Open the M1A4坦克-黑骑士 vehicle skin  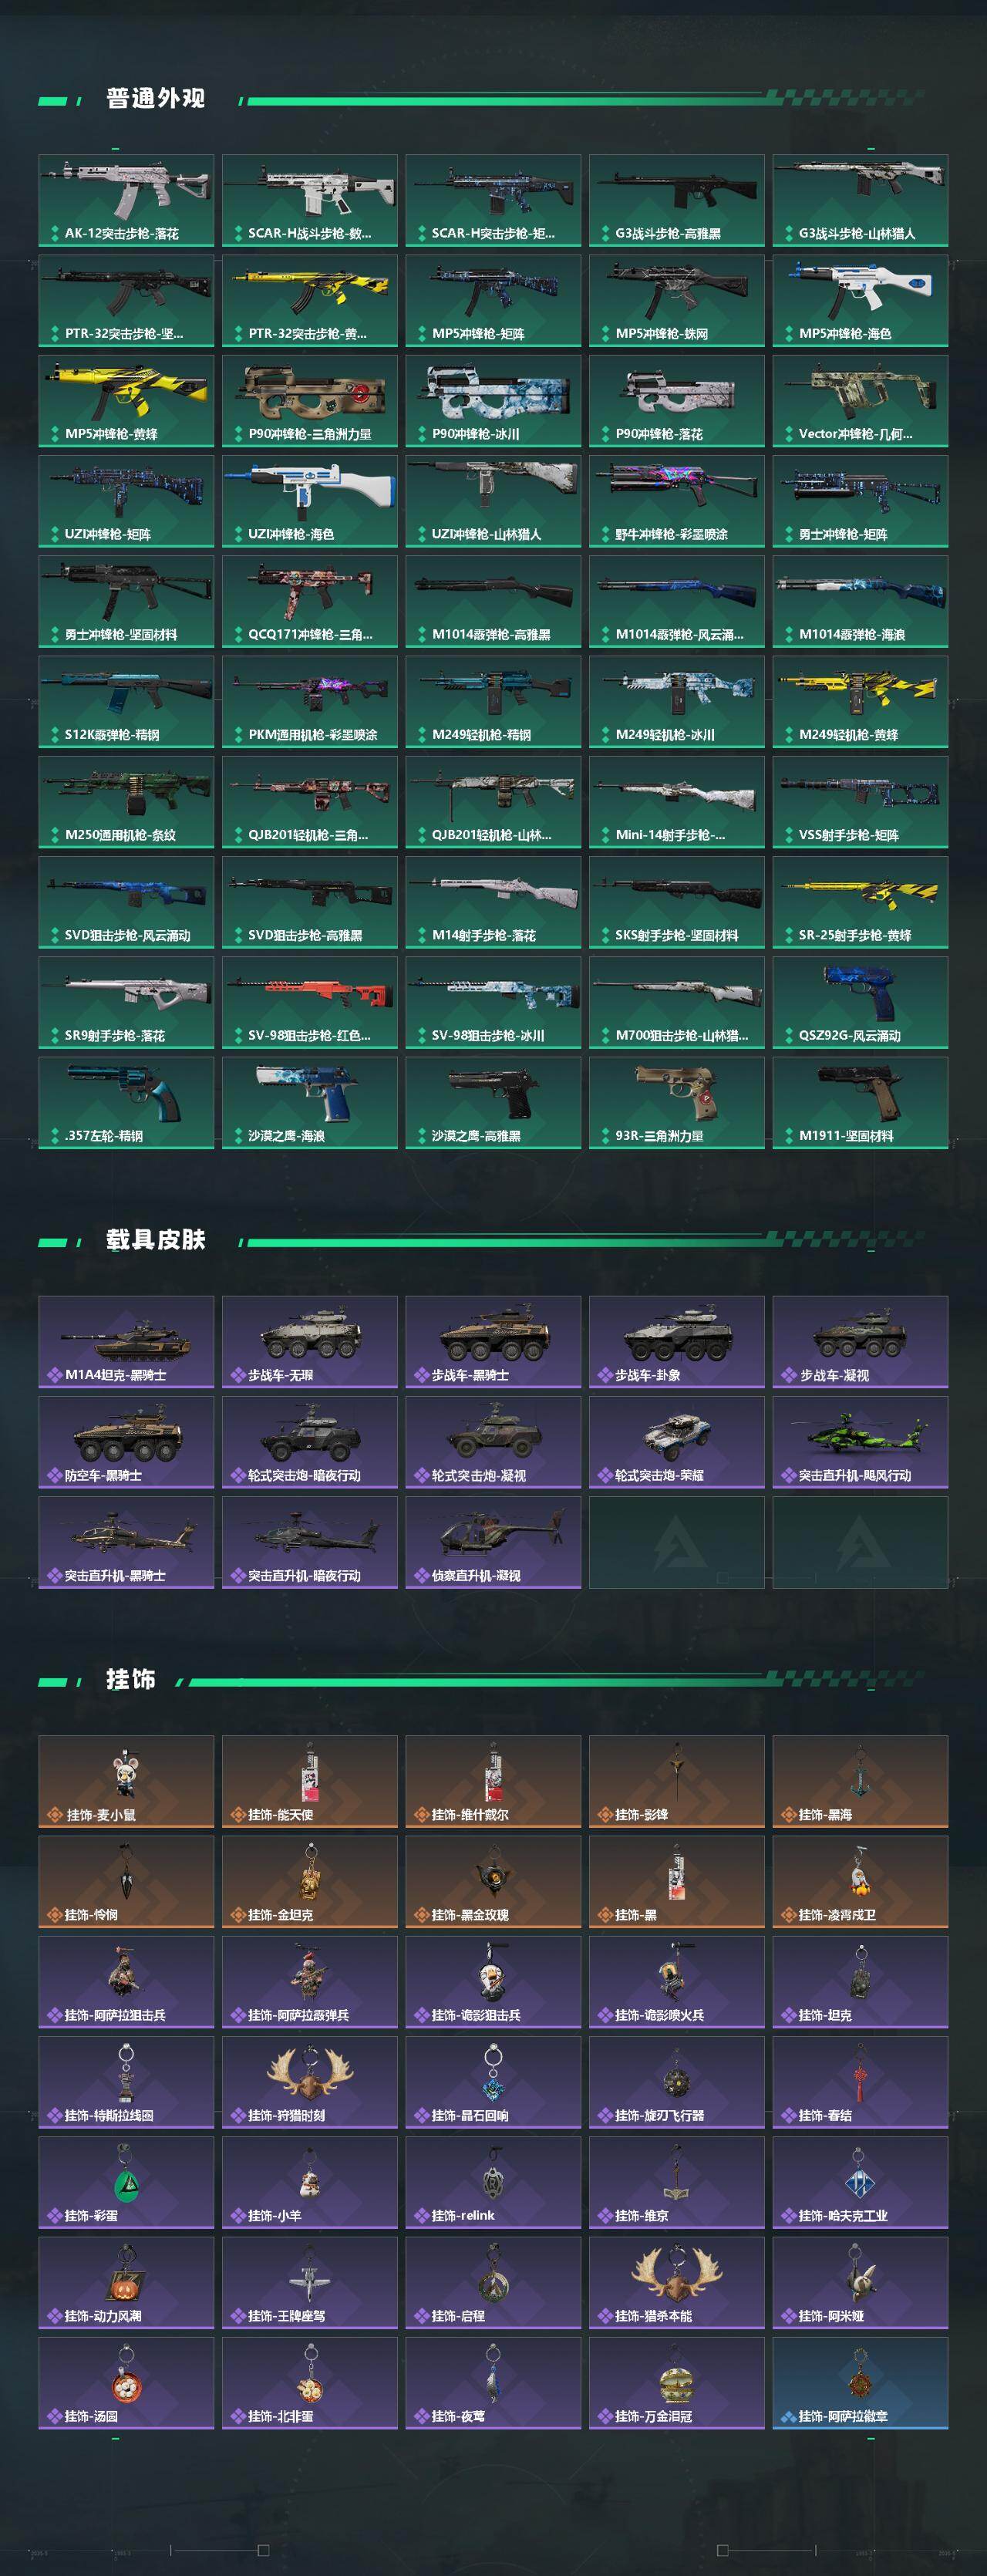[x=126, y=1342]
